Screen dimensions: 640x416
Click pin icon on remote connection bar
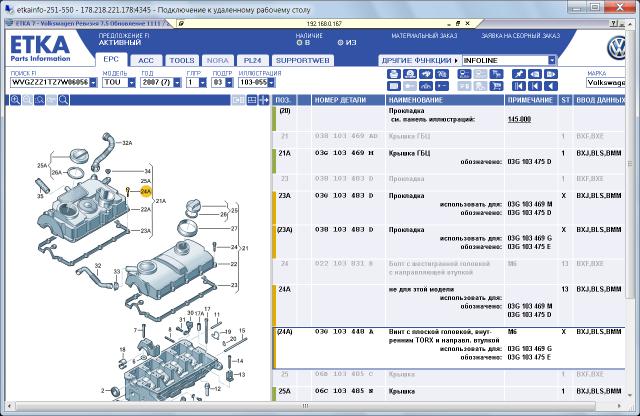pyautogui.click(x=182, y=24)
